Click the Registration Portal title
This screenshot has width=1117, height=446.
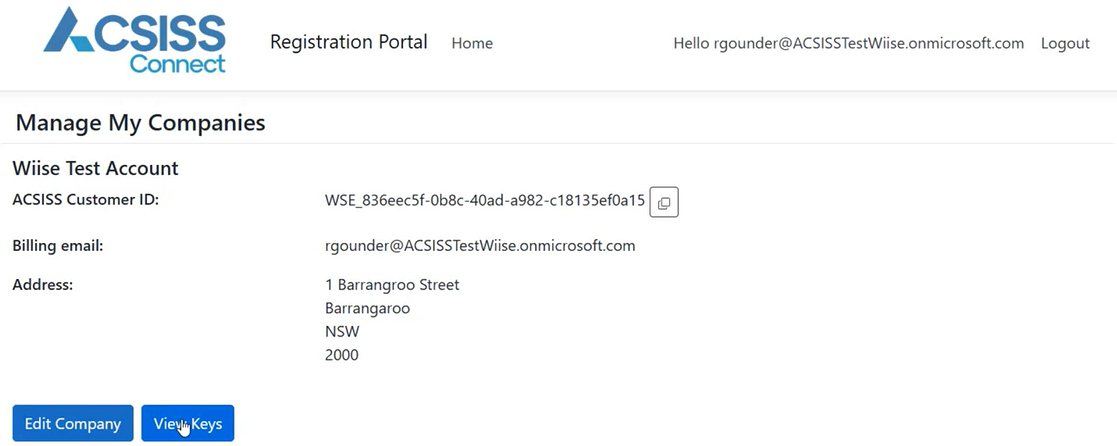coord(348,42)
